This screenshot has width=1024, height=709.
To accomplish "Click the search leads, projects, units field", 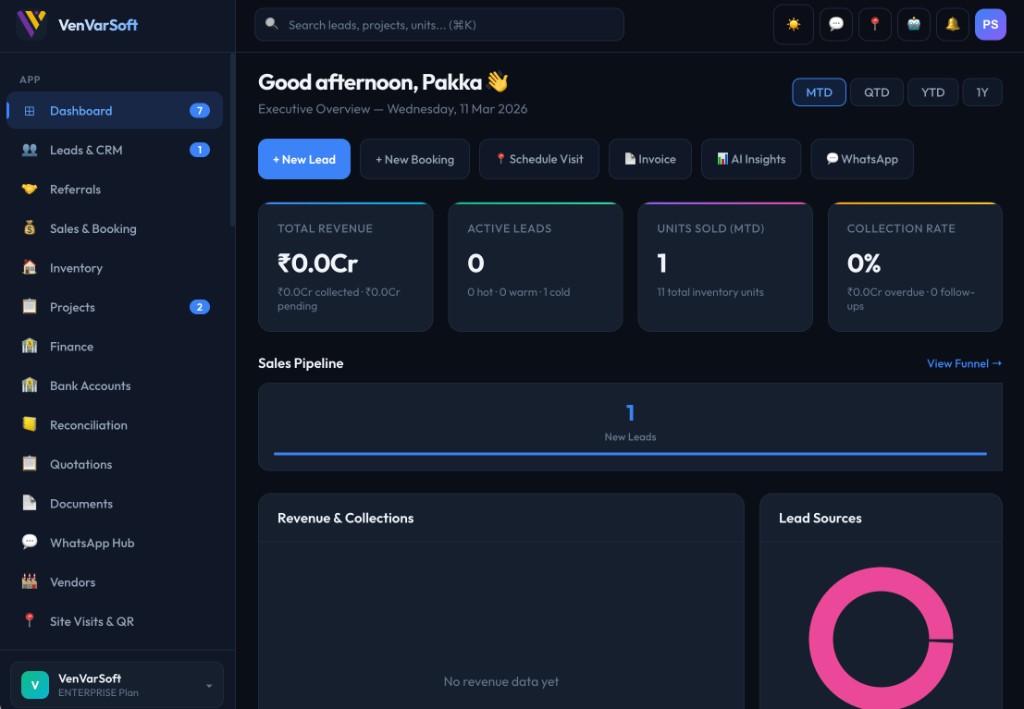I will [440, 25].
